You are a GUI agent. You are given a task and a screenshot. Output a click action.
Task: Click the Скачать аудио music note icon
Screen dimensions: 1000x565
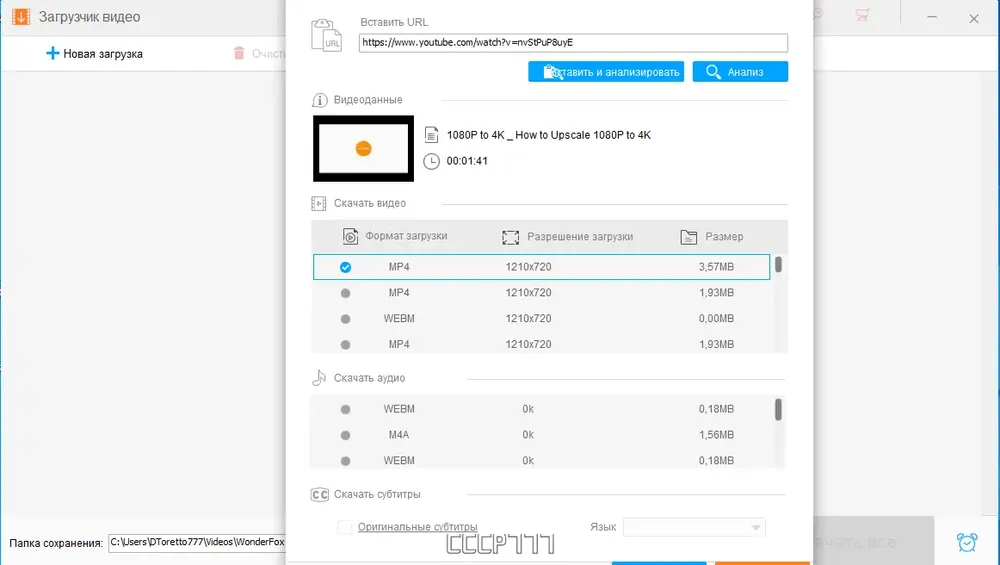319,378
